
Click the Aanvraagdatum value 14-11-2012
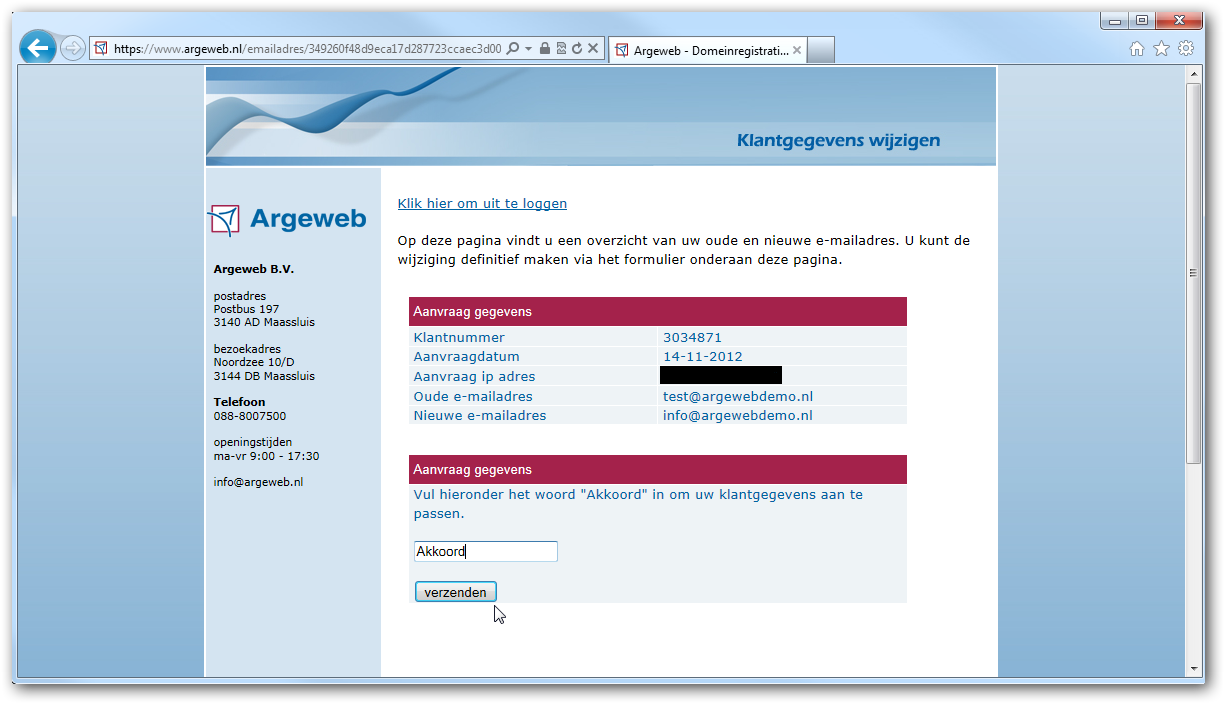click(703, 357)
